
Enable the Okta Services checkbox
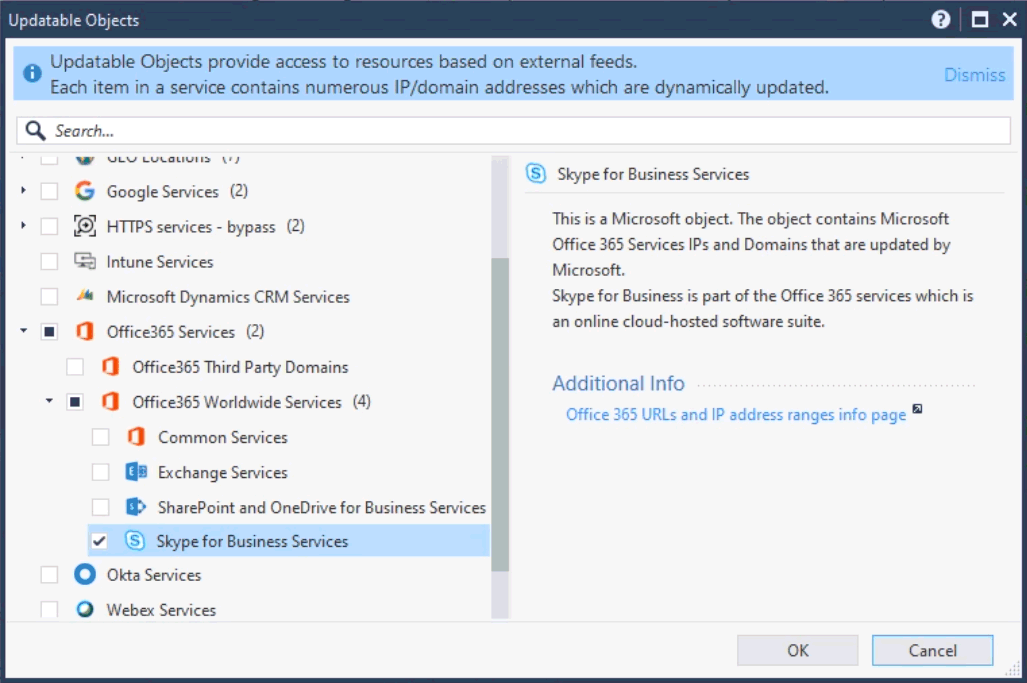49,575
